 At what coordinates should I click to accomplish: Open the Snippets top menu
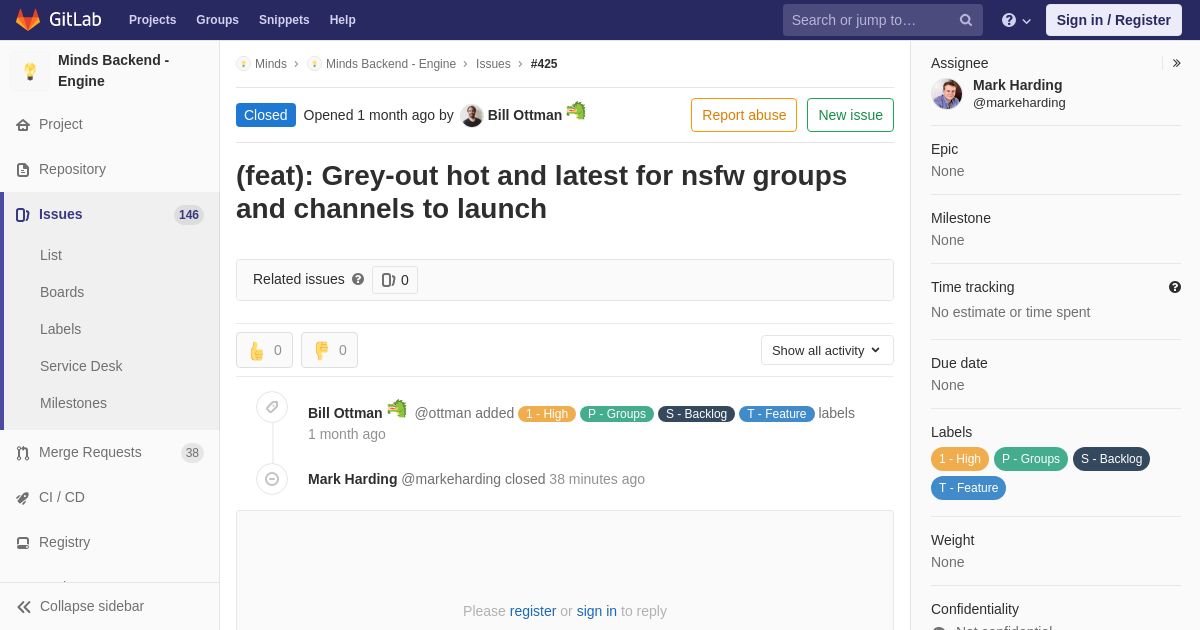284,20
